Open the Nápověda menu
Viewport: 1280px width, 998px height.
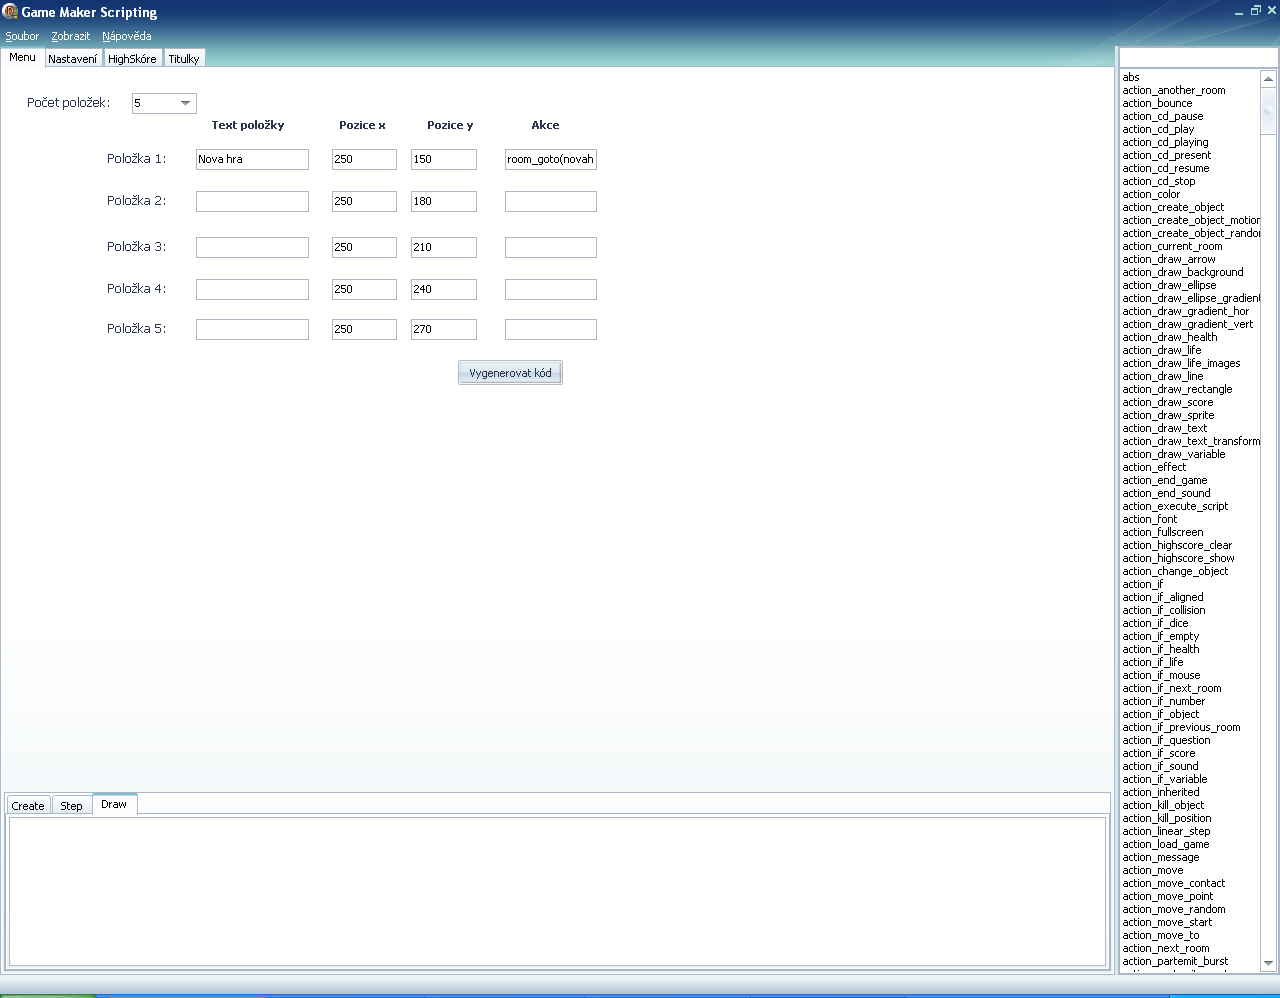coord(127,36)
